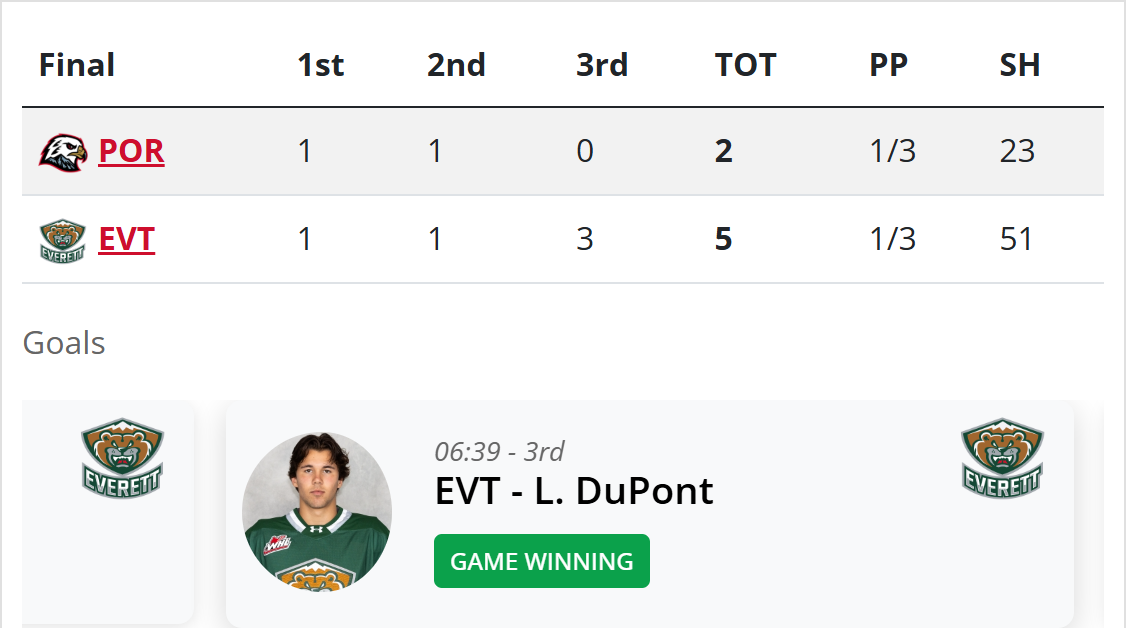Image resolution: width=1126 pixels, height=628 pixels.
Task: Click the SH column header
Action: 1020,65
